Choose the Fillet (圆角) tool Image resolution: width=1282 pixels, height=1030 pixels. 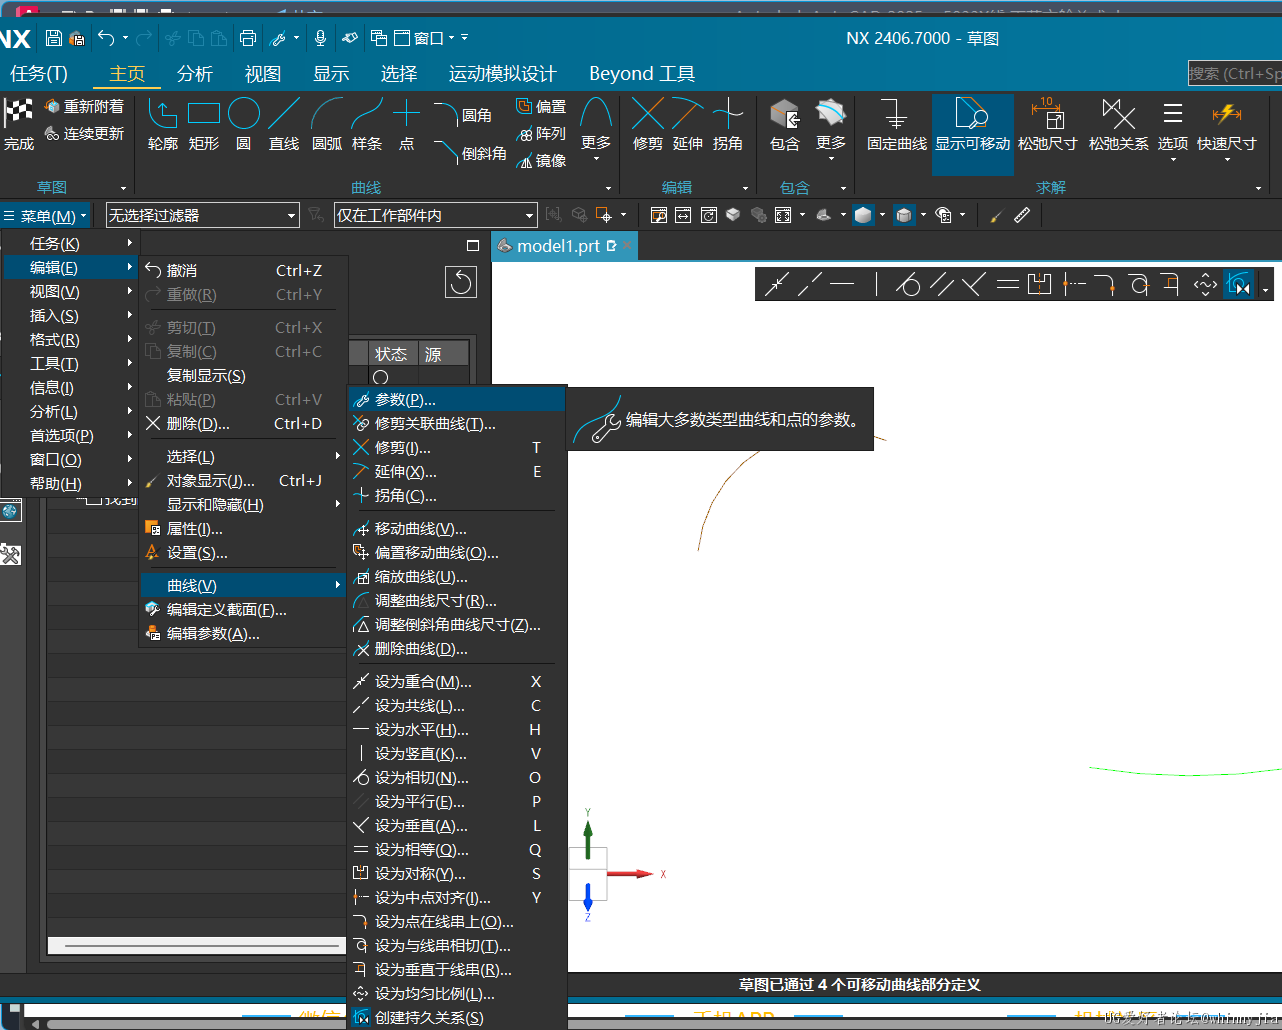[463, 115]
